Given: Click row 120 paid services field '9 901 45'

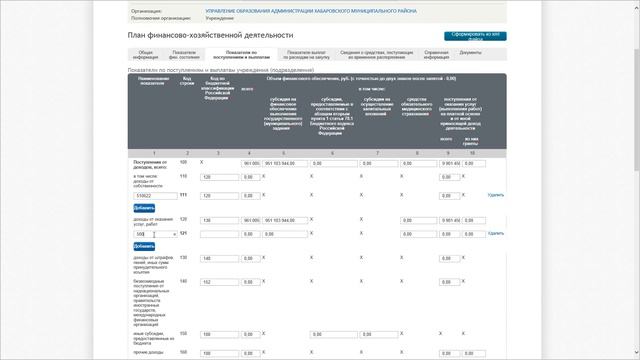Looking at the screenshot, I should click(449, 220).
